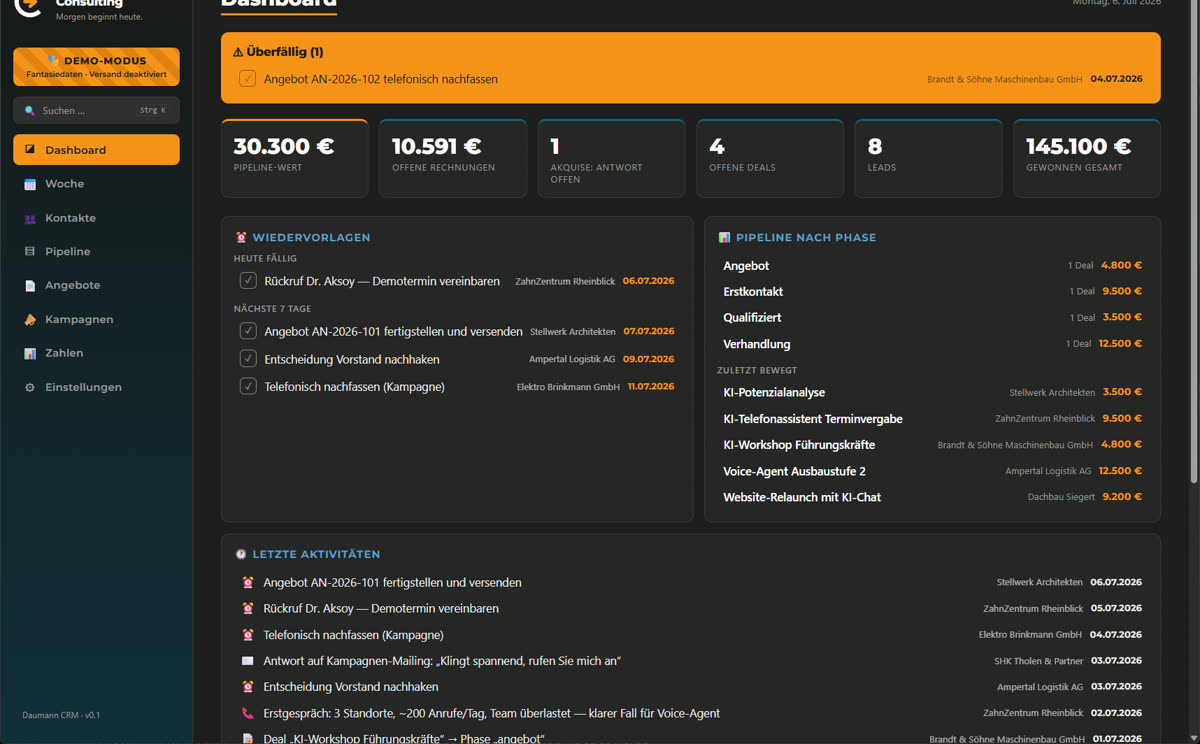The height and width of the screenshot is (744, 1200).
Task: Click the Einstellungen gear icon
Action: tap(30, 387)
